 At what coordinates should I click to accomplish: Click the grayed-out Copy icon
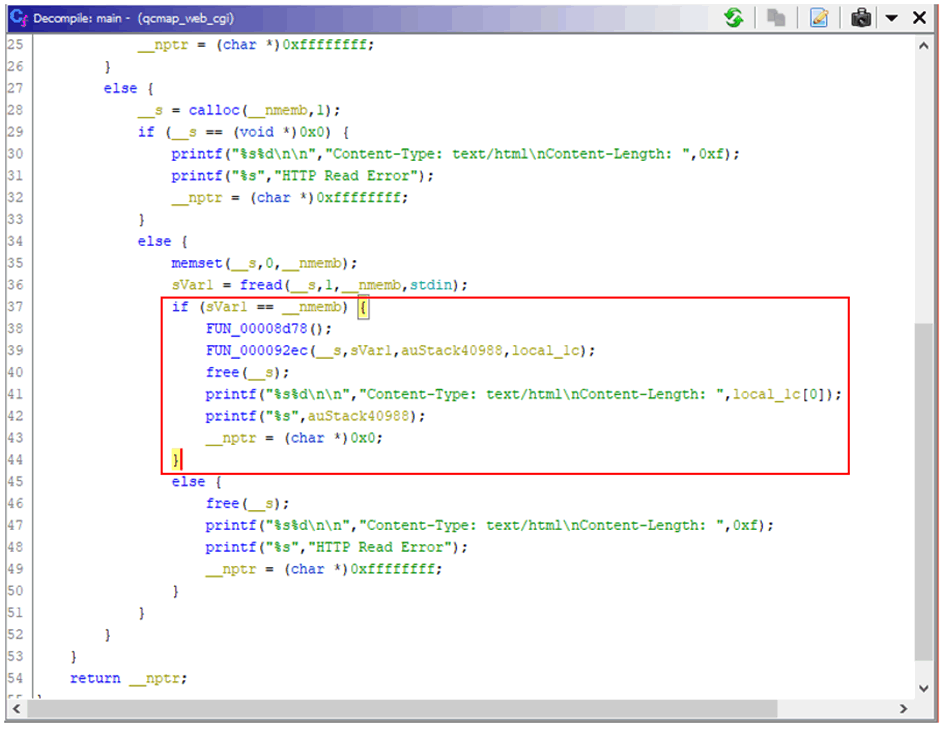point(775,18)
